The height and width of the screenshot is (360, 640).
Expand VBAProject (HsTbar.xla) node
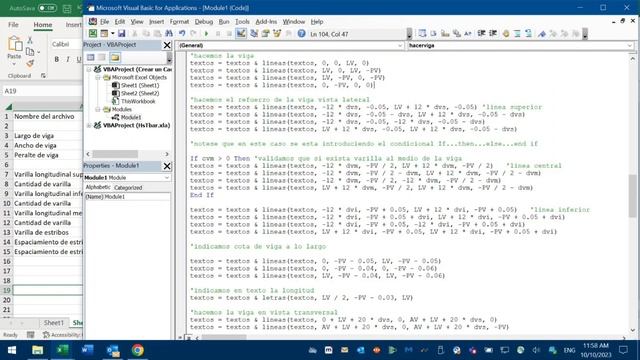pyautogui.click(x=89, y=125)
